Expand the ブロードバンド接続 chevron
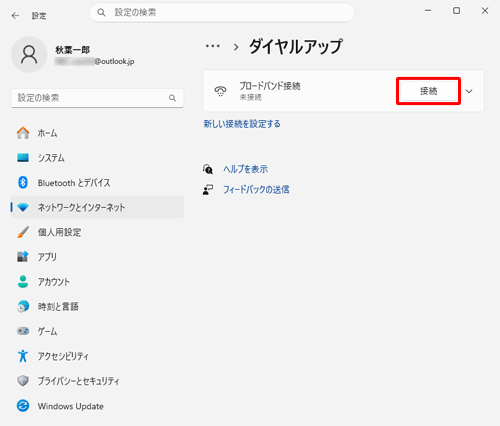 tap(469, 91)
